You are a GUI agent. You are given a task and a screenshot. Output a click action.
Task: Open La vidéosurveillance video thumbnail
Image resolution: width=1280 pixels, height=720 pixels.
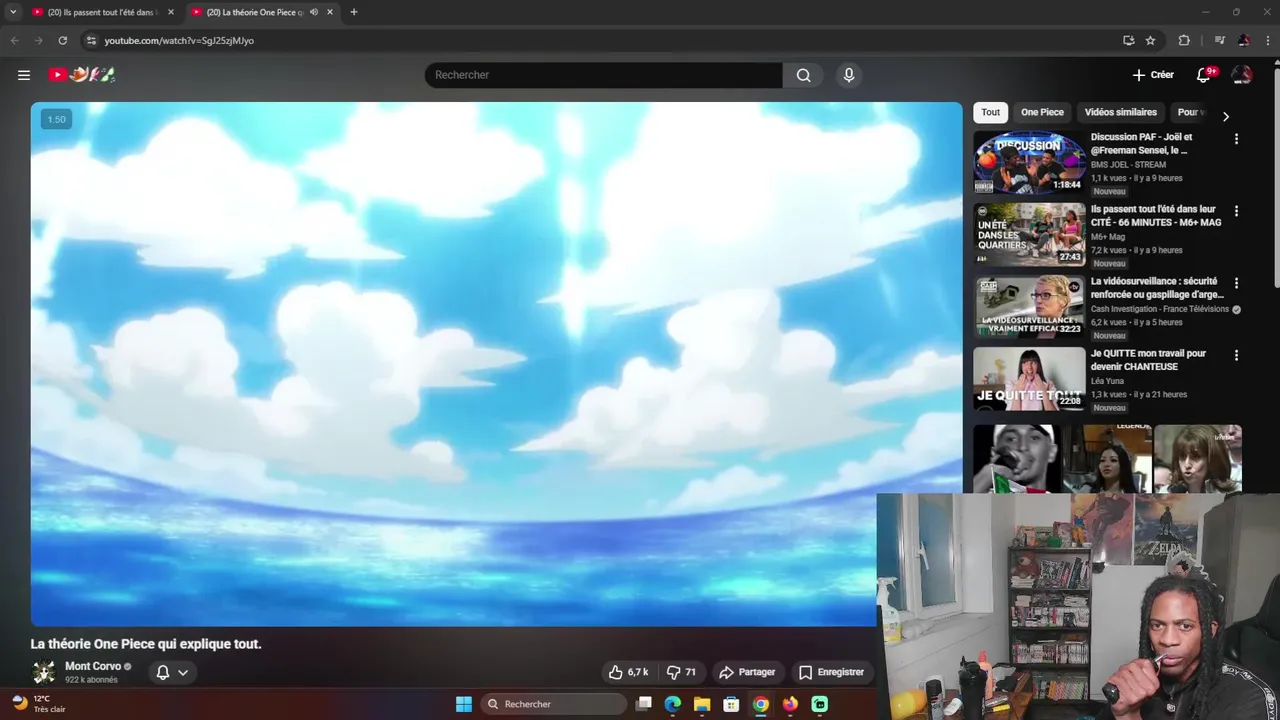point(1029,306)
